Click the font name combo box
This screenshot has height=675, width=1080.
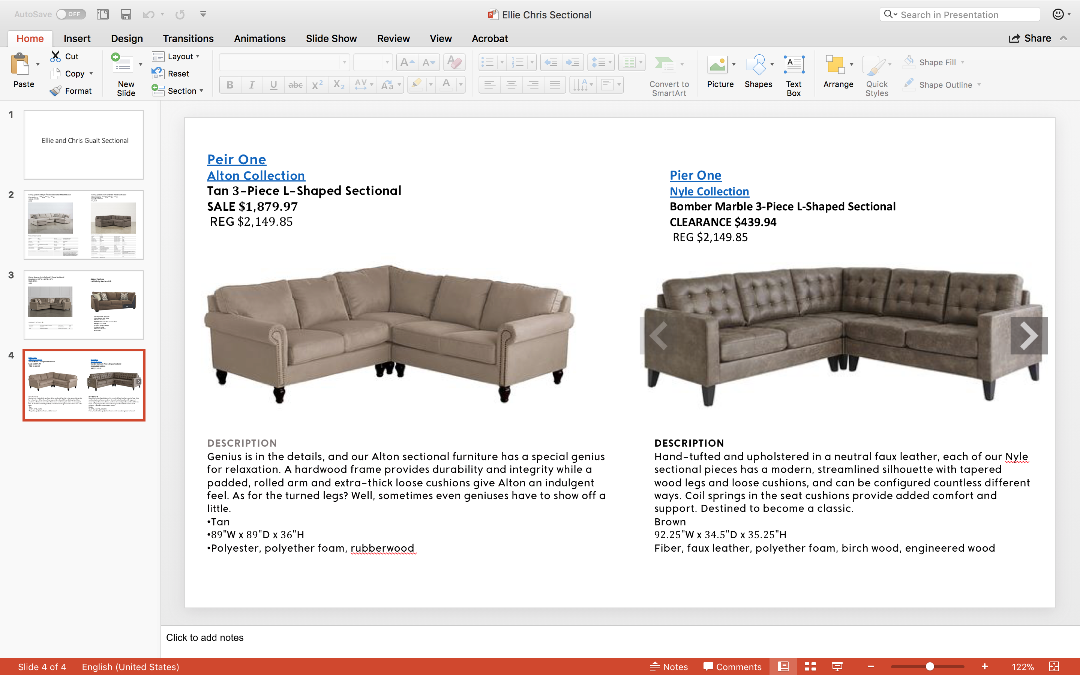click(x=284, y=62)
